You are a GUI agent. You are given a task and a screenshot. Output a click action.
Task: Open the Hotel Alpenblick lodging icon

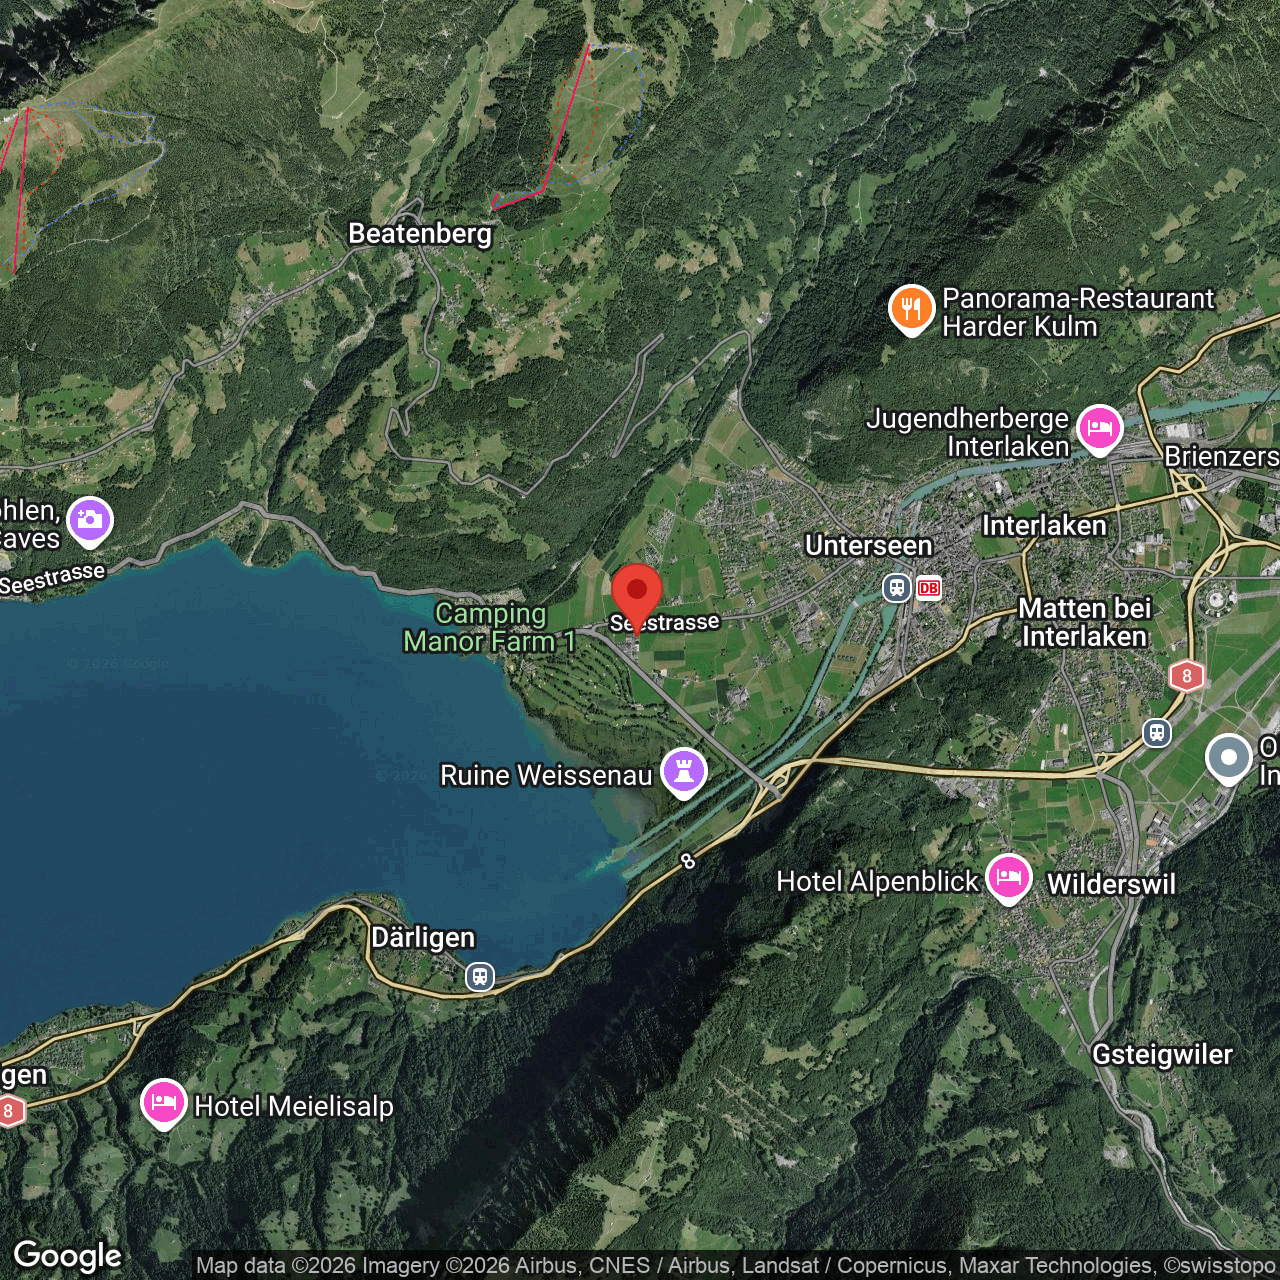pyautogui.click(x=1009, y=879)
